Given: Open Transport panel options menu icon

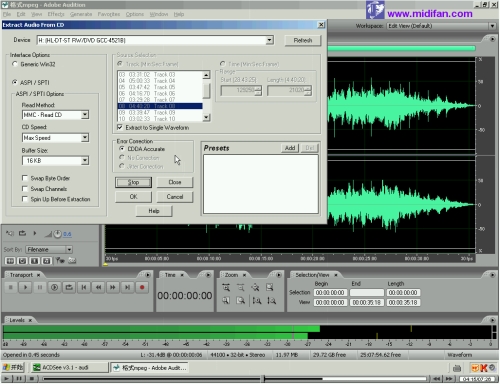Looking at the screenshot, I should click(x=148, y=275).
